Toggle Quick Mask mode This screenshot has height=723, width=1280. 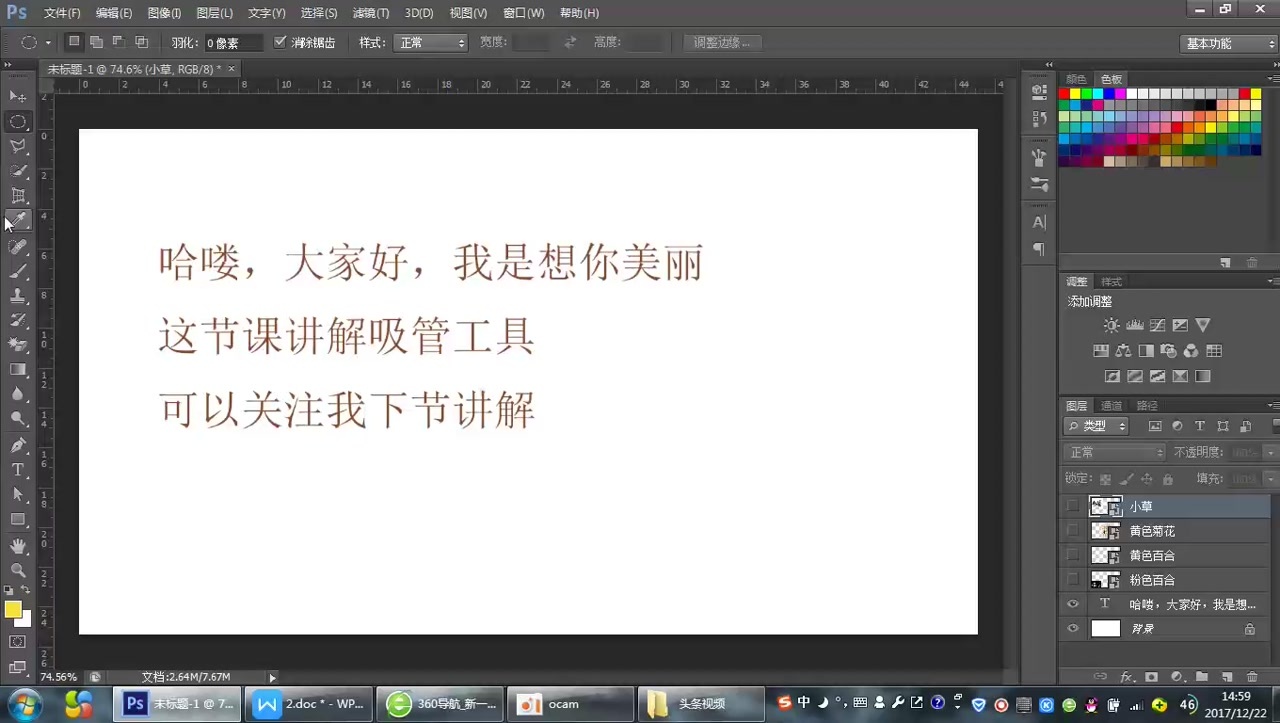18,641
